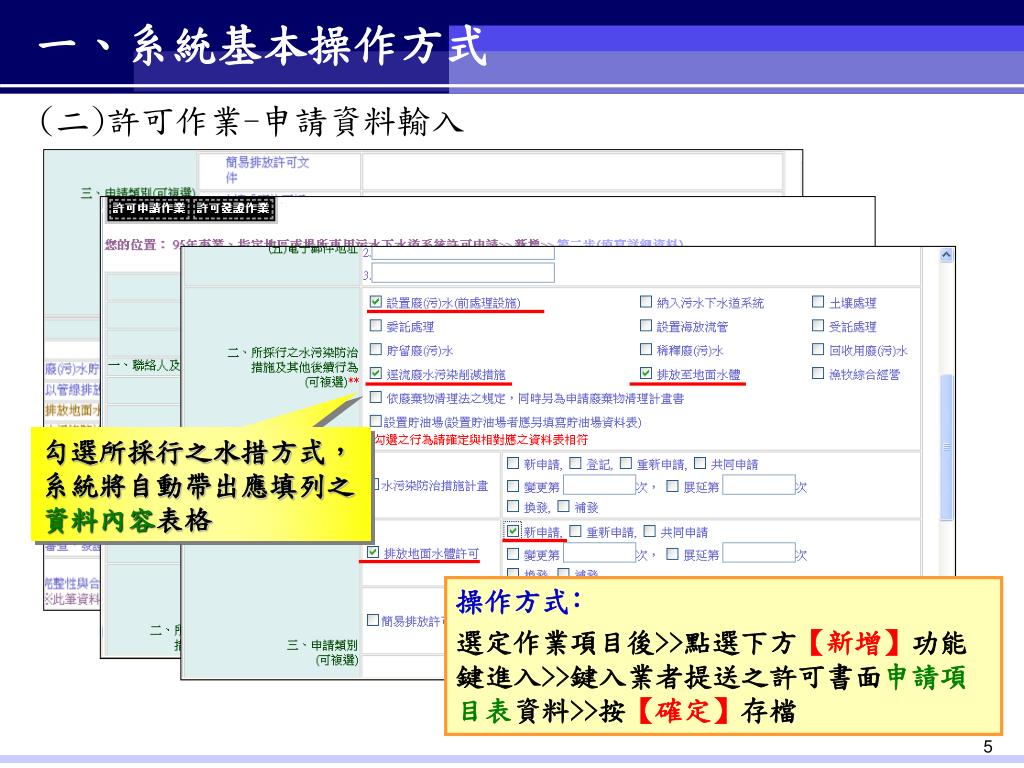Select the 受託處理 checkbox

tap(818, 325)
